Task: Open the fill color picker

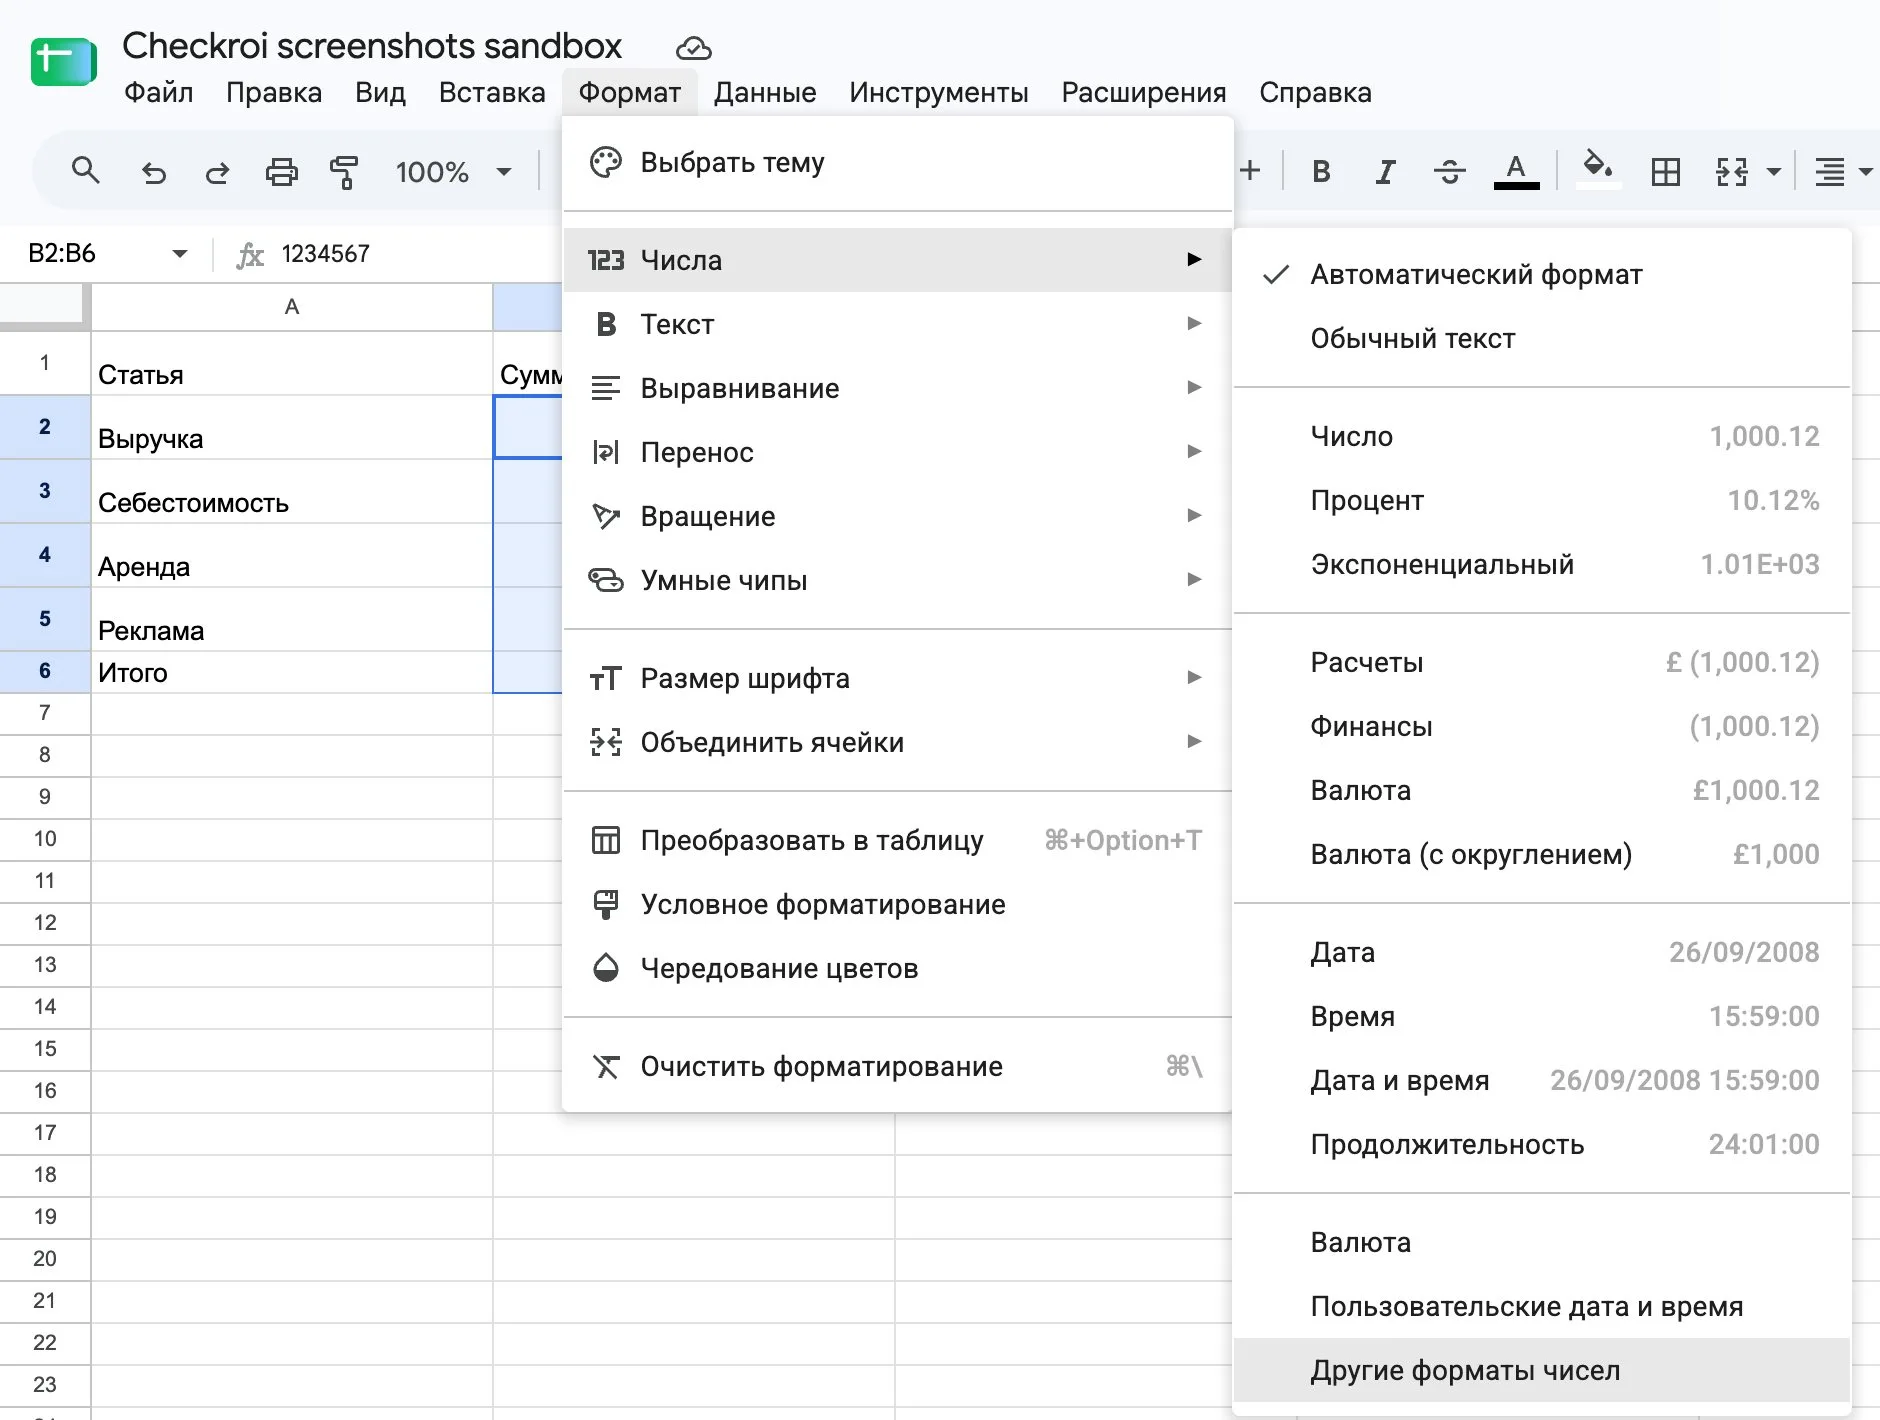Action: coord(1598,168)
